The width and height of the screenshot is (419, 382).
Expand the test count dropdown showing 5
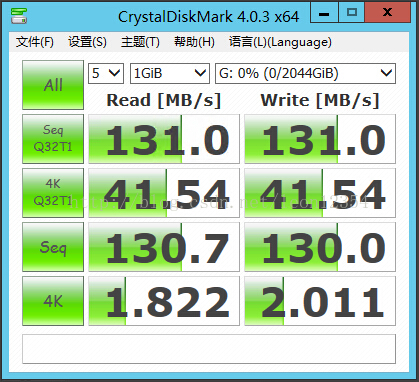(106, 73)
